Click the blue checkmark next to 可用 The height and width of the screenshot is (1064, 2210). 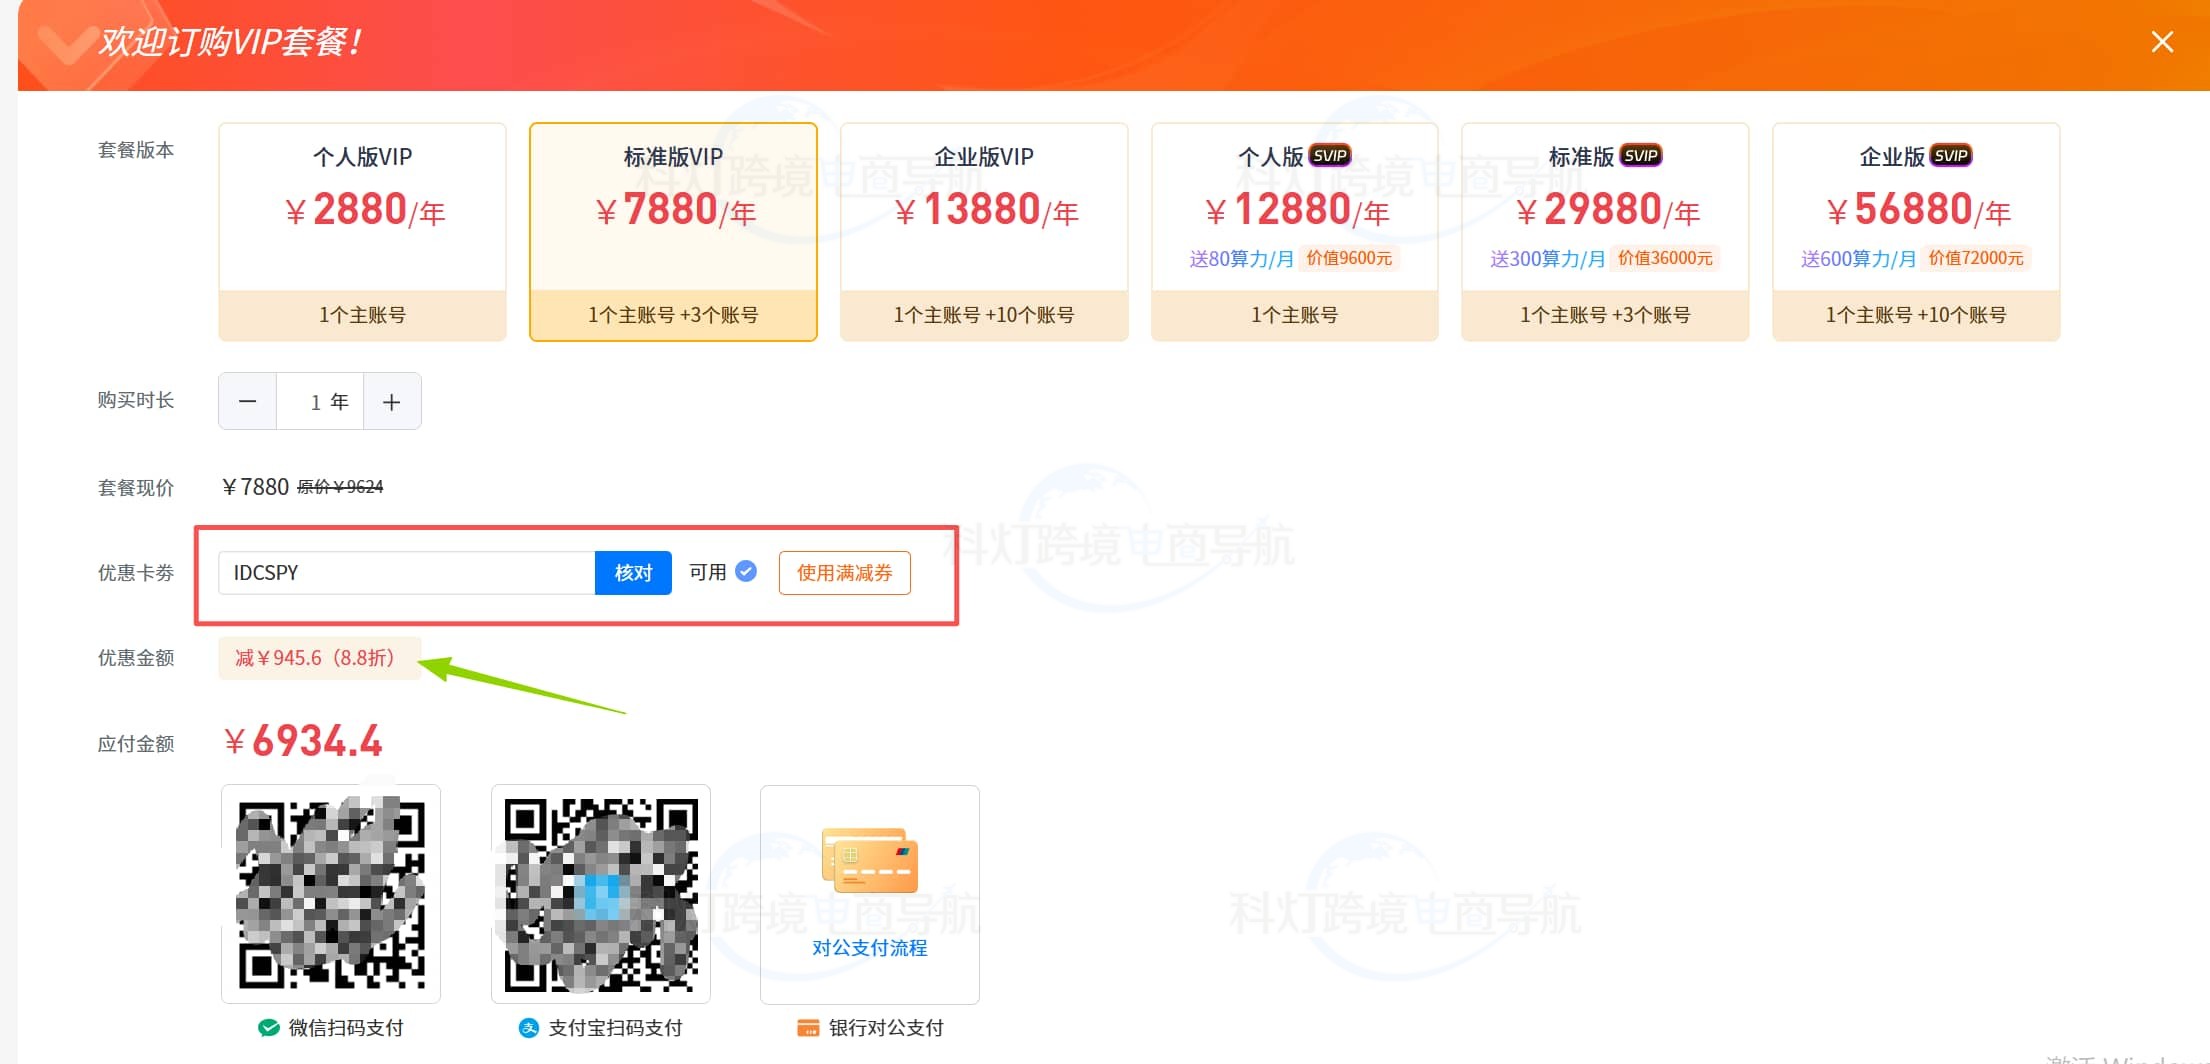coord(746,571)
